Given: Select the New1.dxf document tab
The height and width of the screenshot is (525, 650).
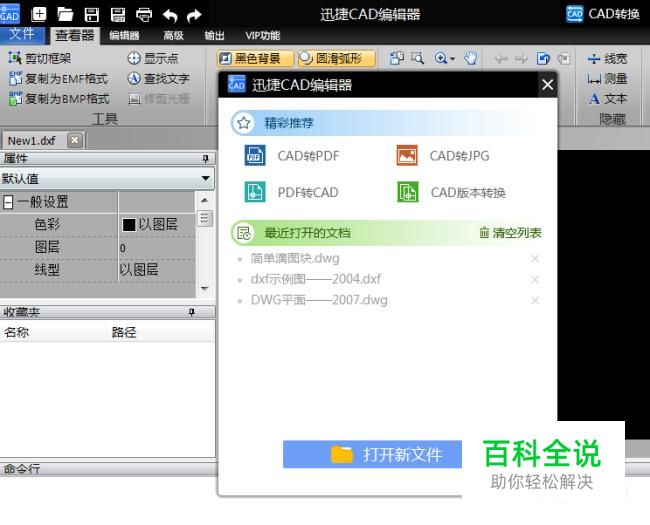Looking at the screenshot, I should [32, 141].
